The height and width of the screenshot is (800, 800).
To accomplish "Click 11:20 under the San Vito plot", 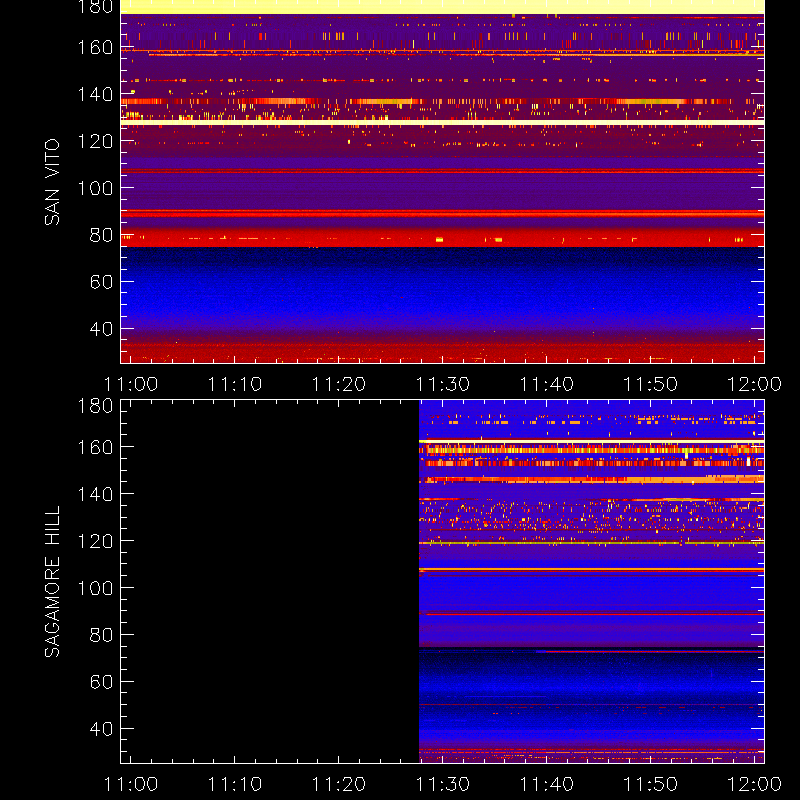I will tap(339, 384).
